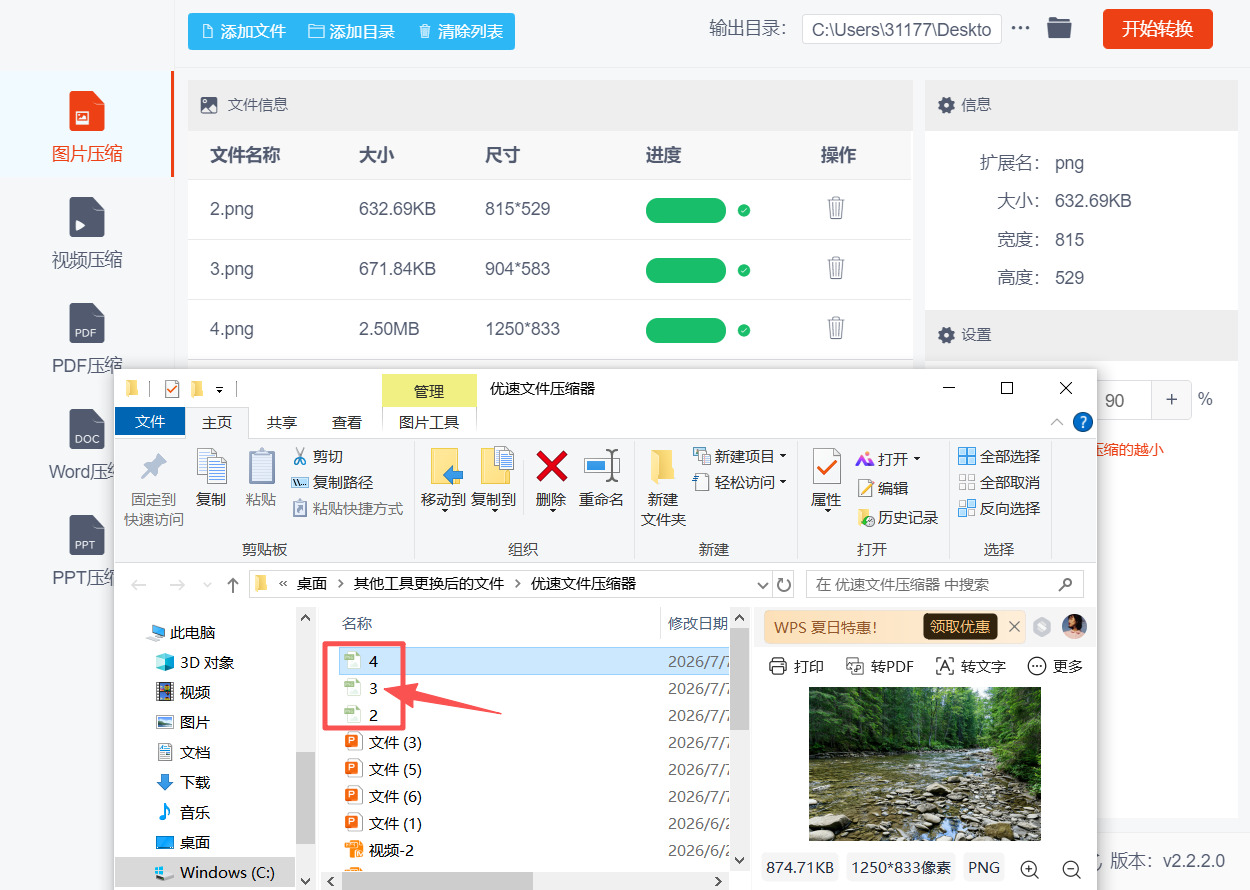This screenshot has height=890, width=1250.
Task: Click the progress bar of 4.png
Action: tap(686, 330)
